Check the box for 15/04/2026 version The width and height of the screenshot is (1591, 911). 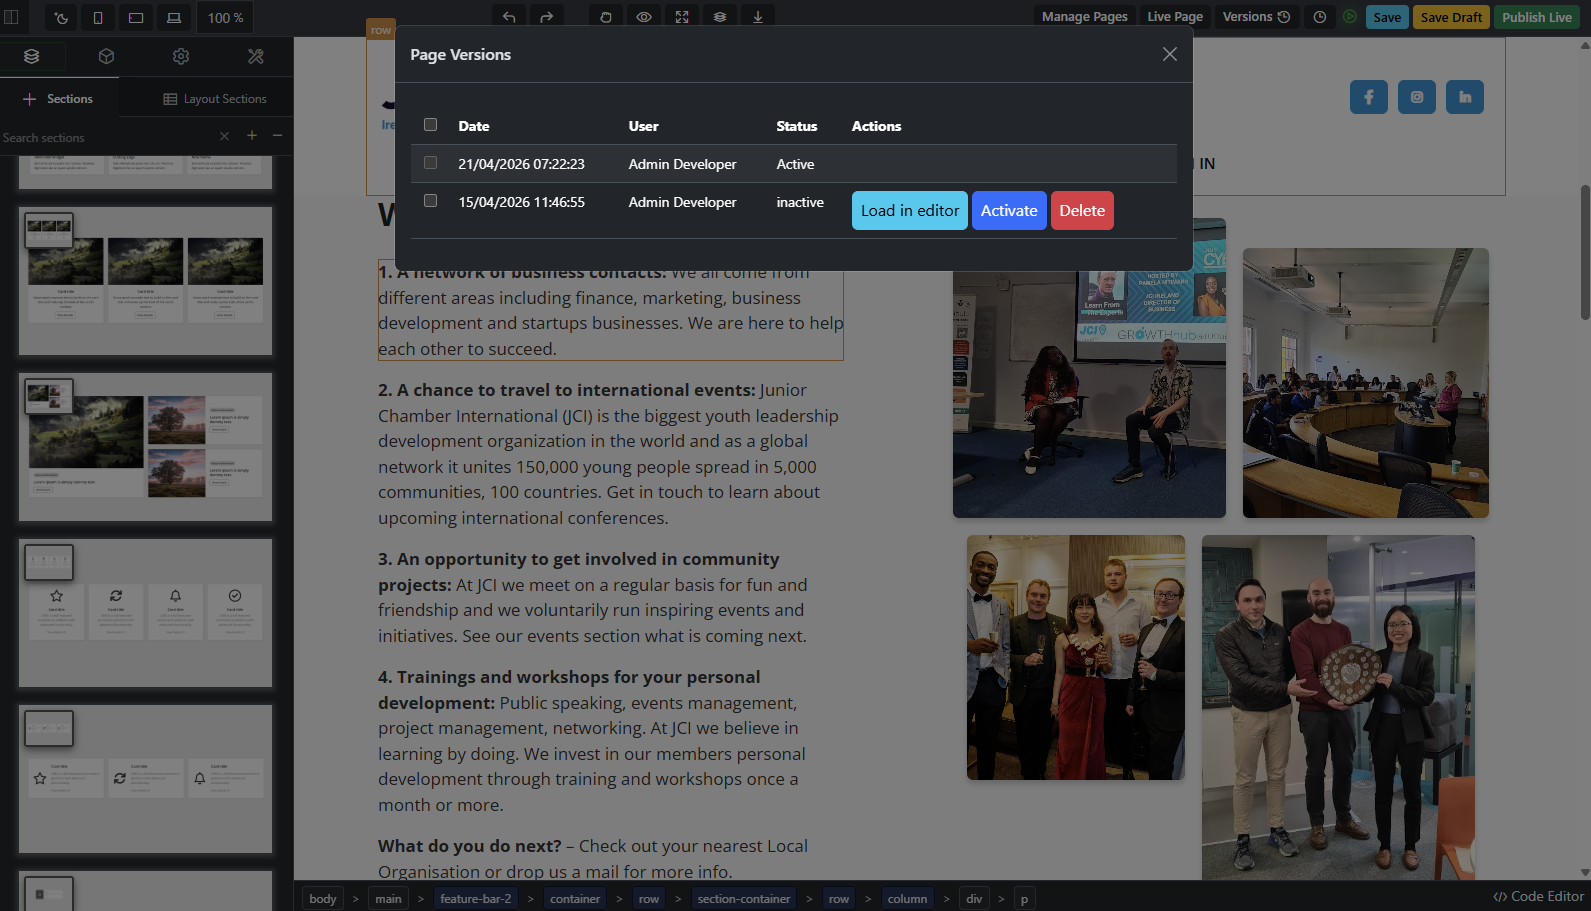pyautogui.click(x=431, y=201)
